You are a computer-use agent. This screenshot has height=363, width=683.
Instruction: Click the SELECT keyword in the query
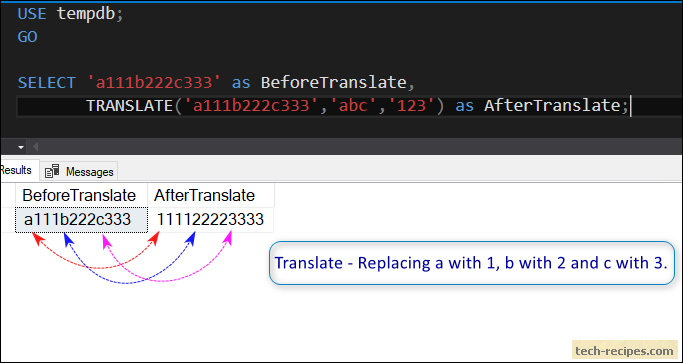pyautogui.click(x=47, y=83)
